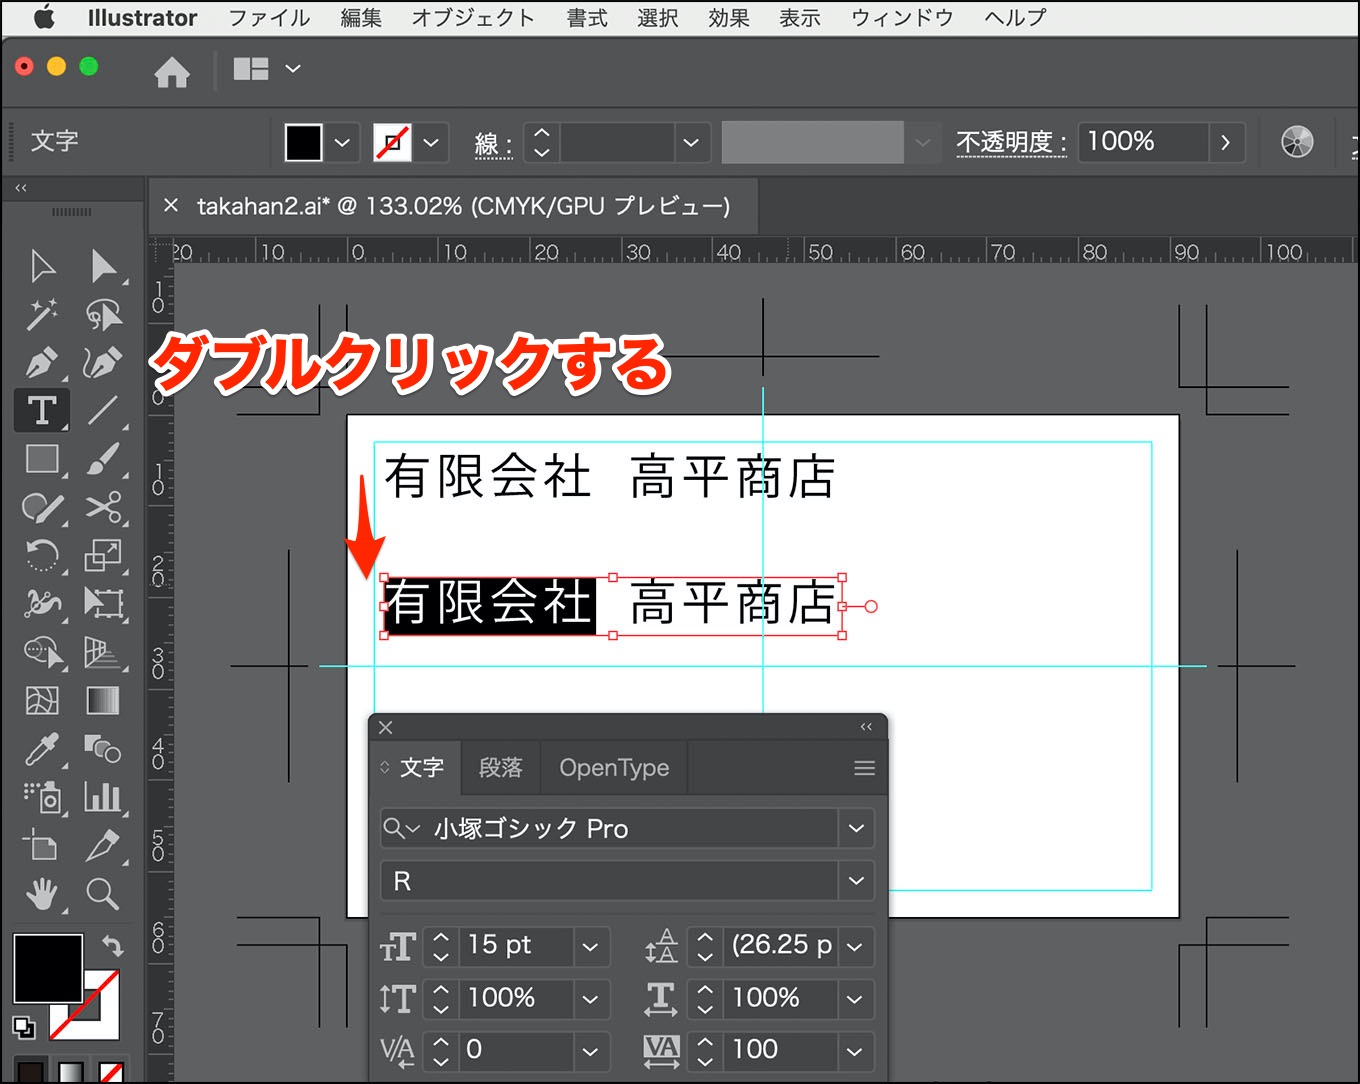Select the Hand tool
This screenshot has height=1084, width=1360.
tap(42, 893)
